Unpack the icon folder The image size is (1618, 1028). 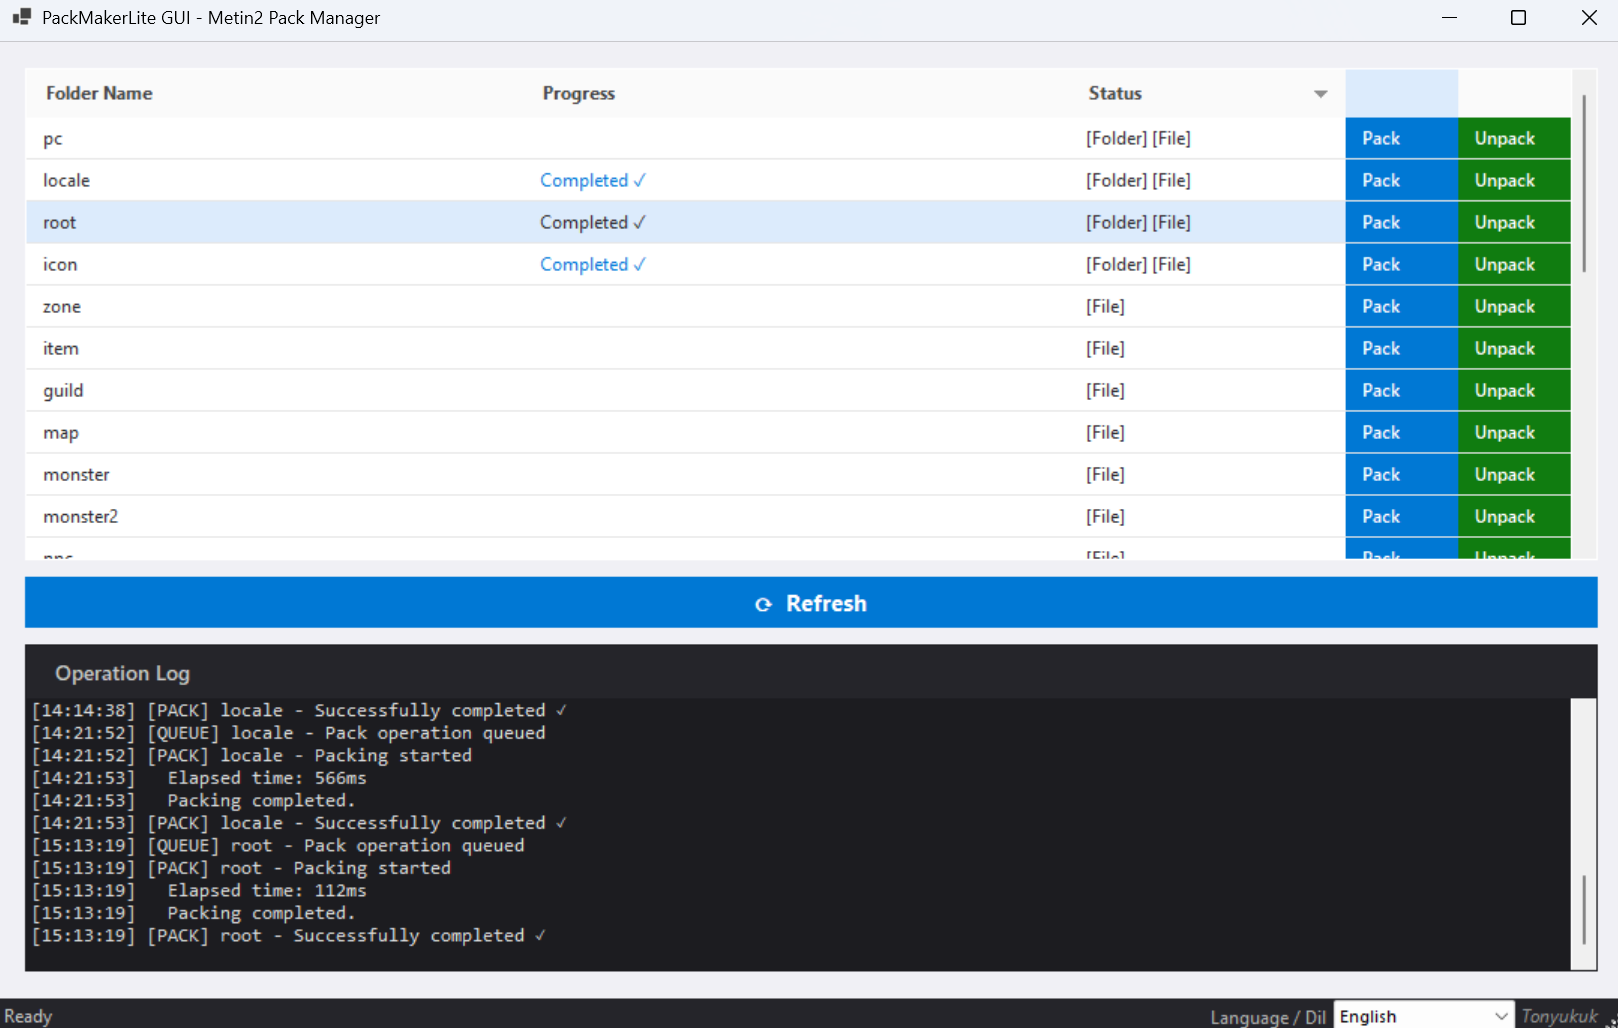coord(1514,265)
